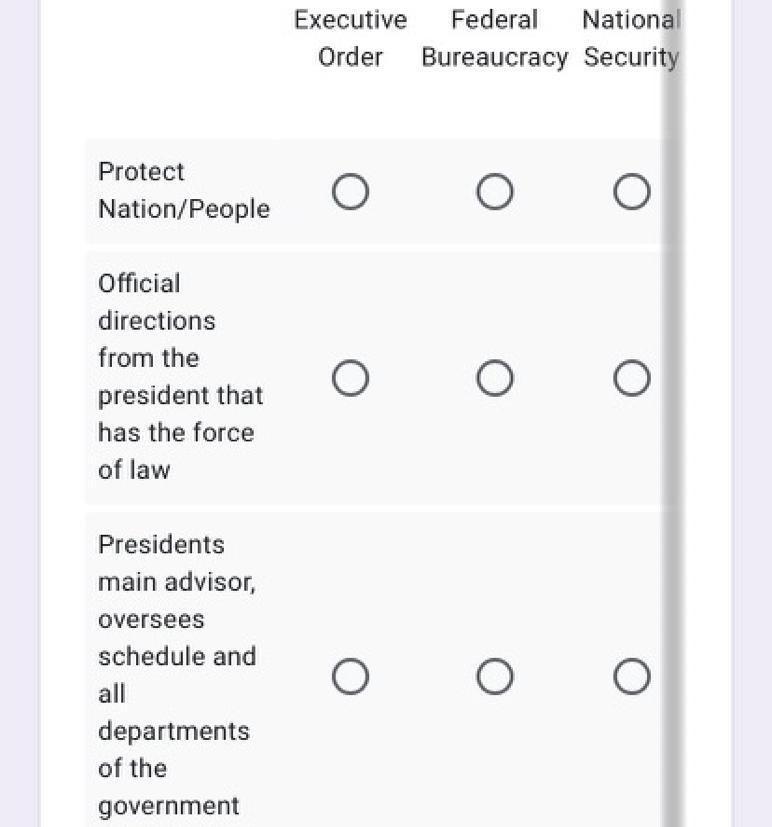The width and height of the screenshot is (772, 827).
Task: Select National Security for Protect Nation/People
Action: point(631,191)
